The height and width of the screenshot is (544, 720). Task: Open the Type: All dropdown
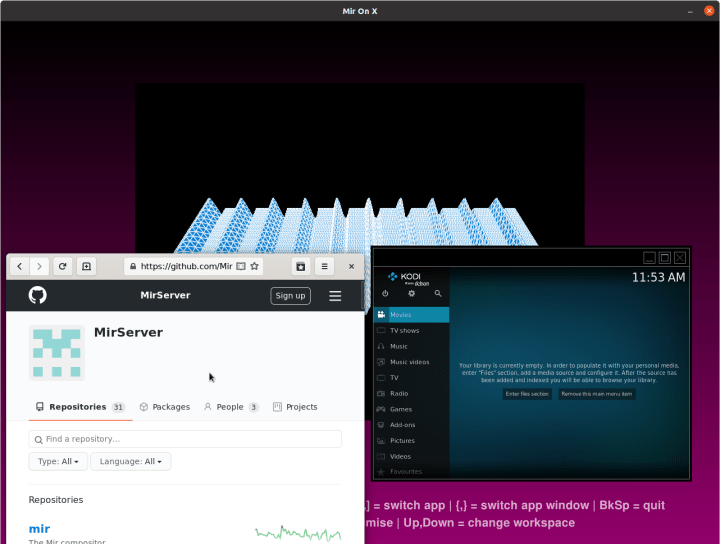coord(58,461)
